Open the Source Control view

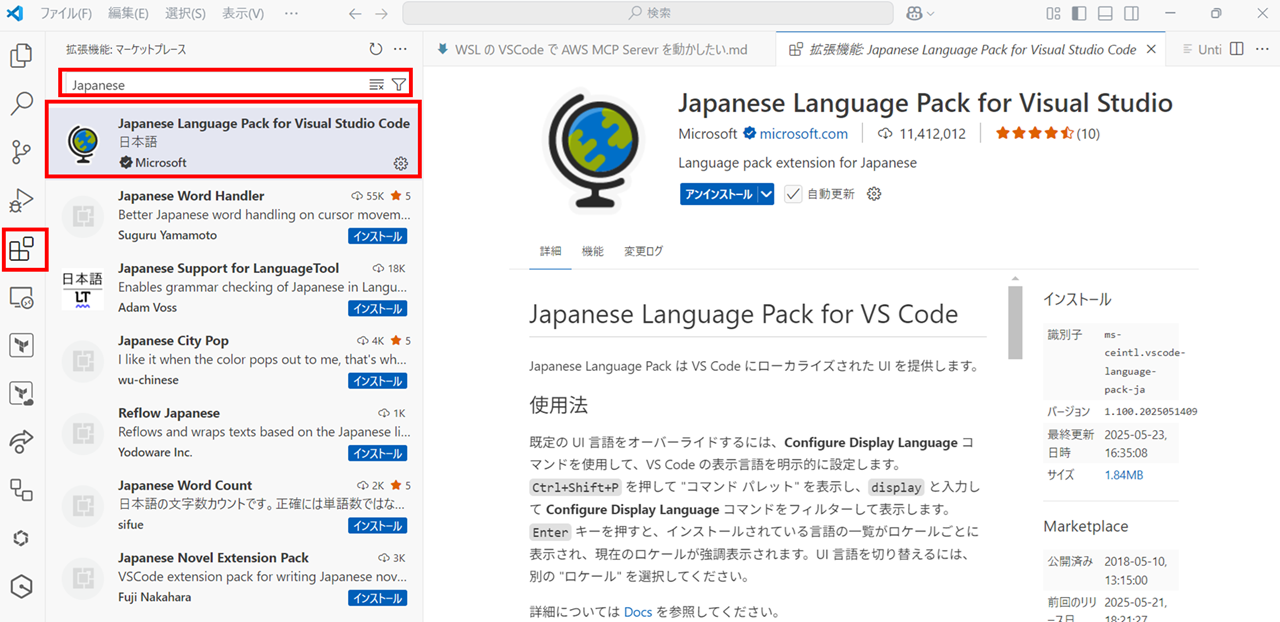[x=21, y=152]
